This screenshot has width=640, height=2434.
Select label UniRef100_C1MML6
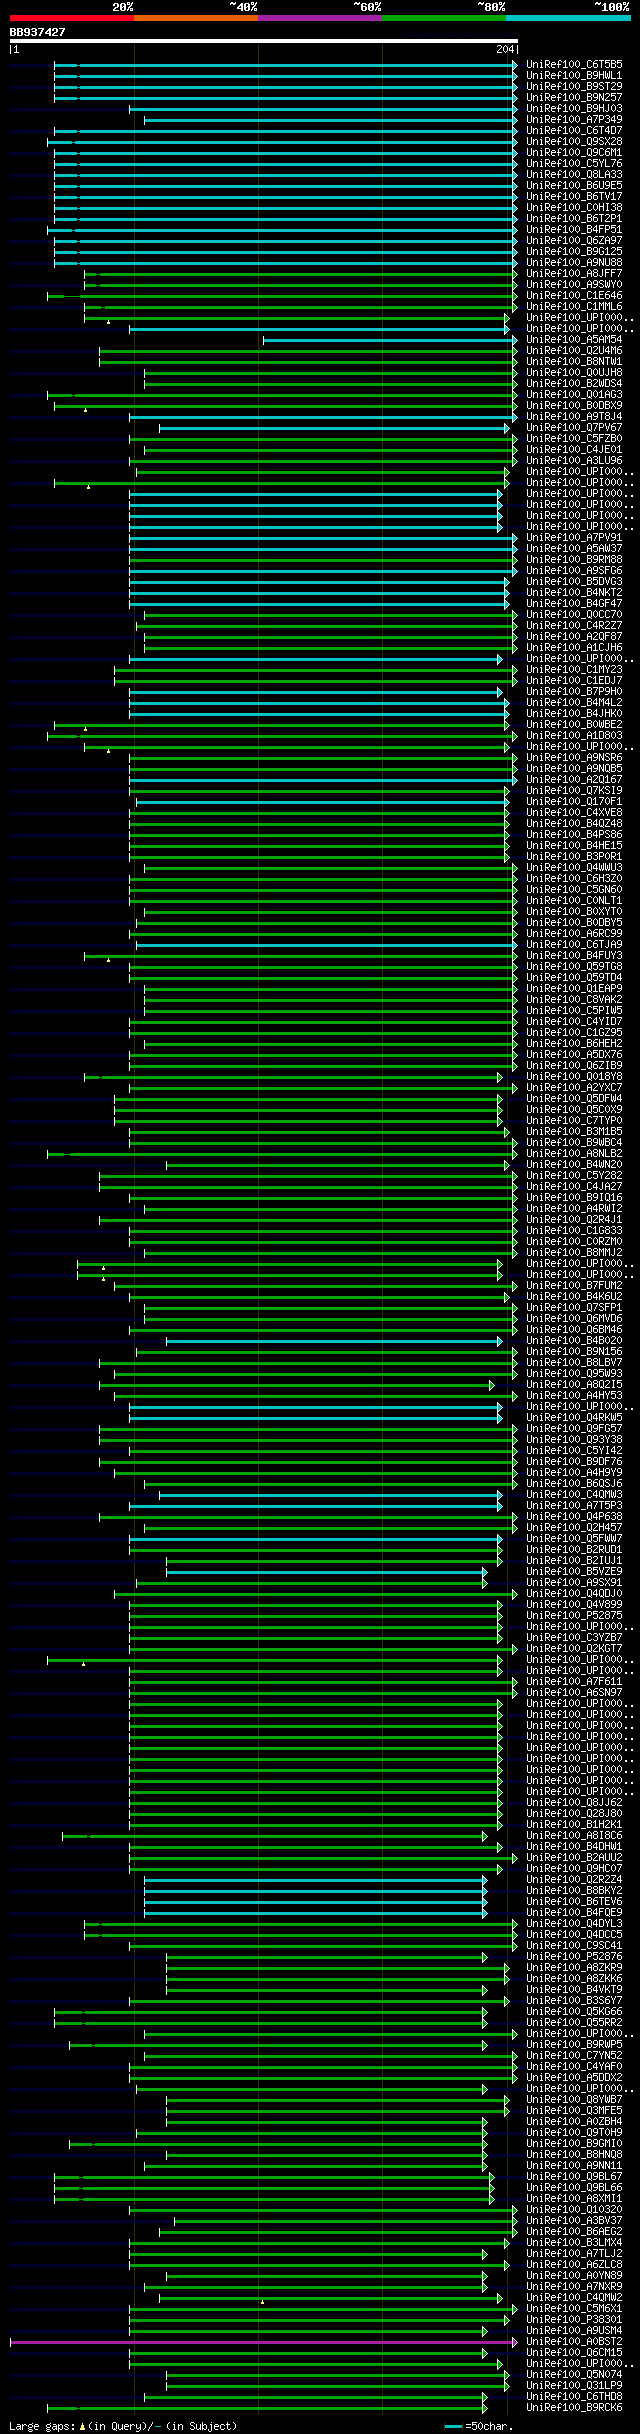point(574,307)
